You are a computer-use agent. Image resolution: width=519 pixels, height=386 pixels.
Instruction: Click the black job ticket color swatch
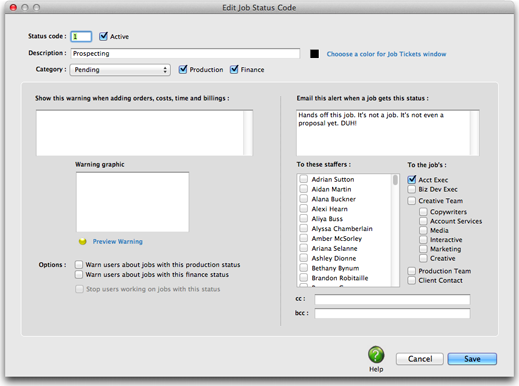(x=314, y=54)
